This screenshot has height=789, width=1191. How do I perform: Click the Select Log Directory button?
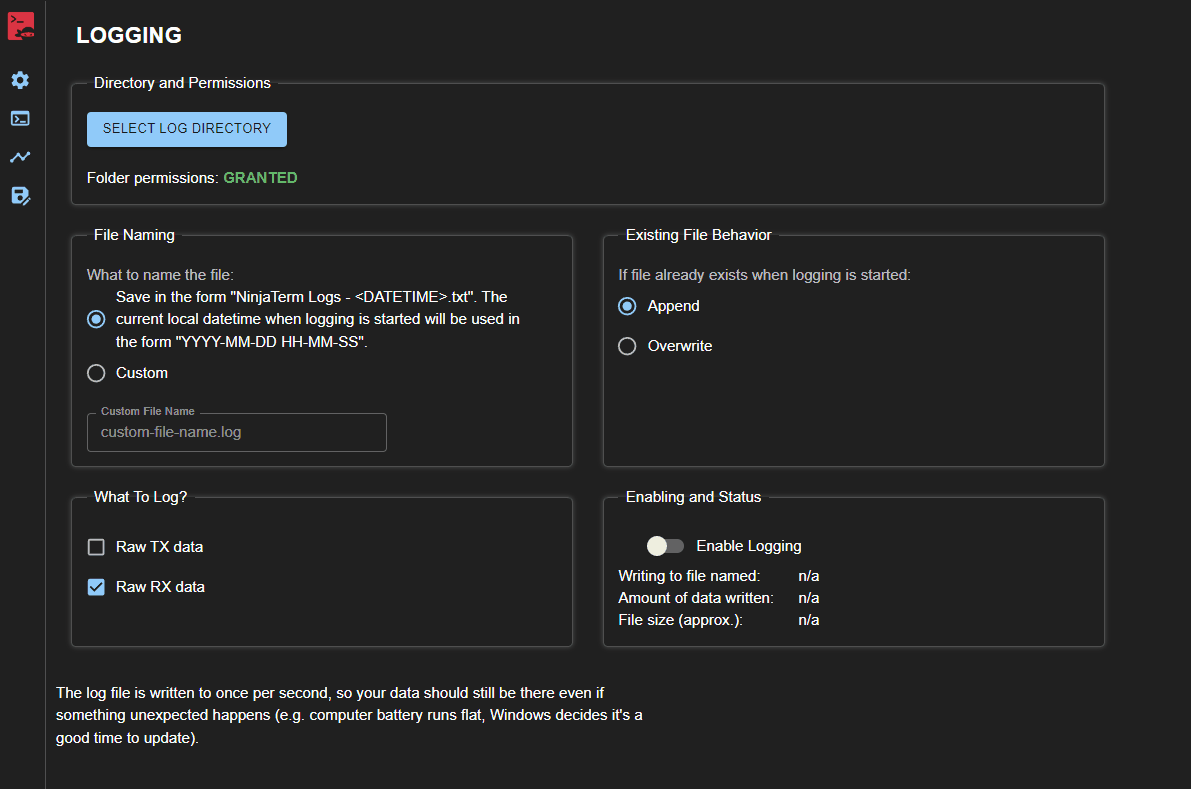187,129
